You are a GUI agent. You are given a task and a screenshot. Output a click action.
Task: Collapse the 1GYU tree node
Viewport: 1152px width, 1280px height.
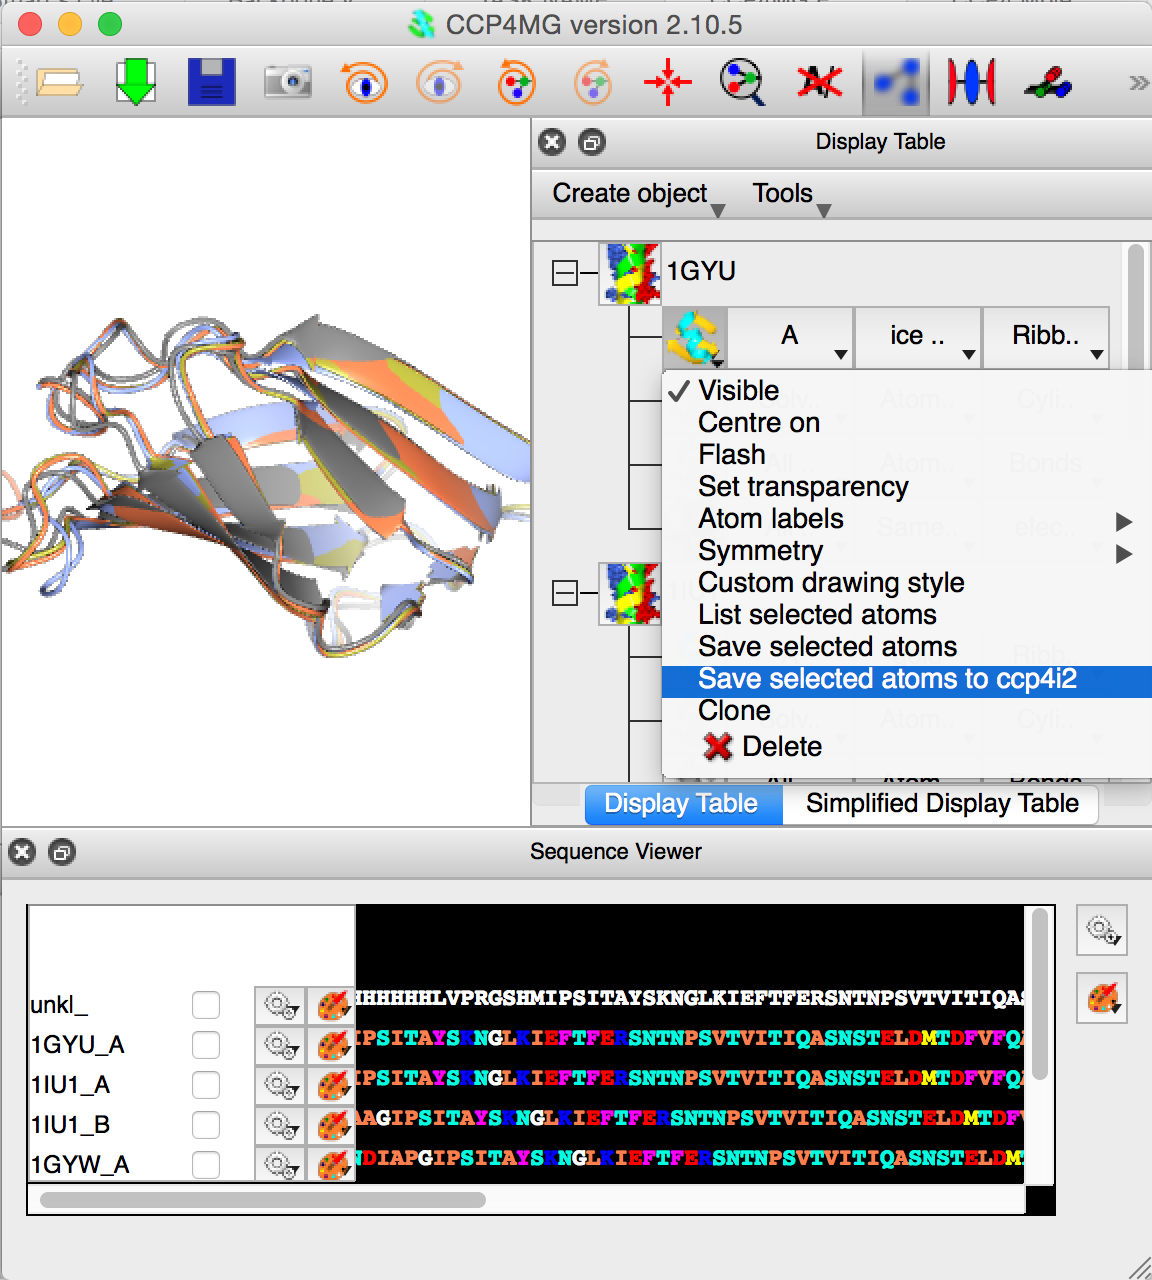(565, 273)
